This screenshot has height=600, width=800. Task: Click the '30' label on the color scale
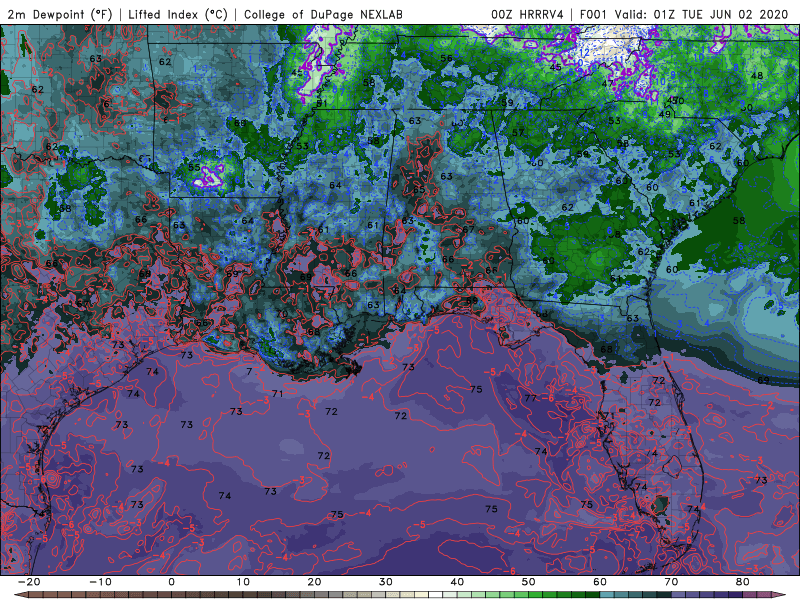[386, 582]
